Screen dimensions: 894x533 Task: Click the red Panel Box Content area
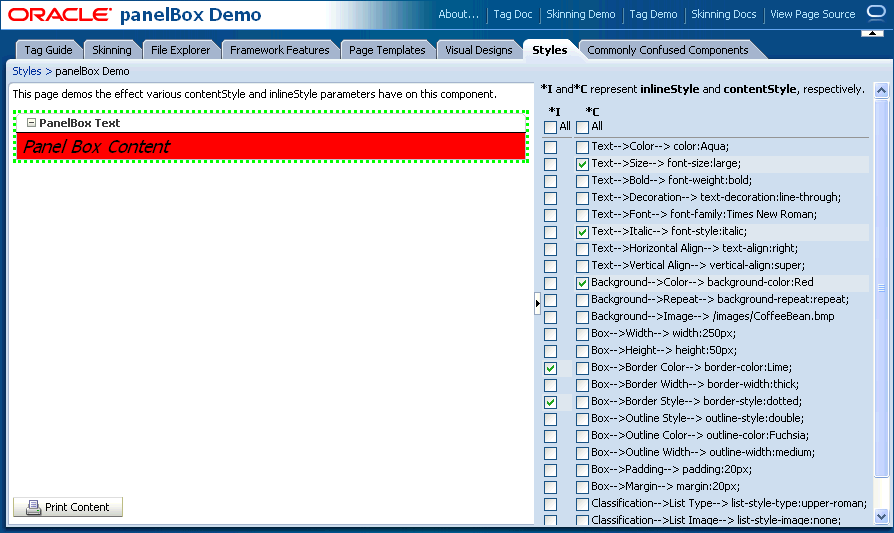pyautogui.click(x=271, y=147)
